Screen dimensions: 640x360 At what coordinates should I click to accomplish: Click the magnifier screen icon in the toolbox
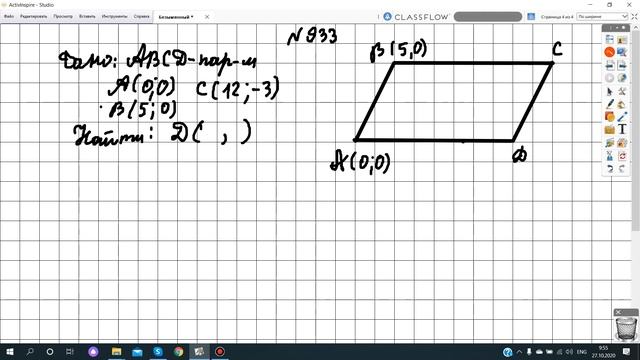pos(622,52)
